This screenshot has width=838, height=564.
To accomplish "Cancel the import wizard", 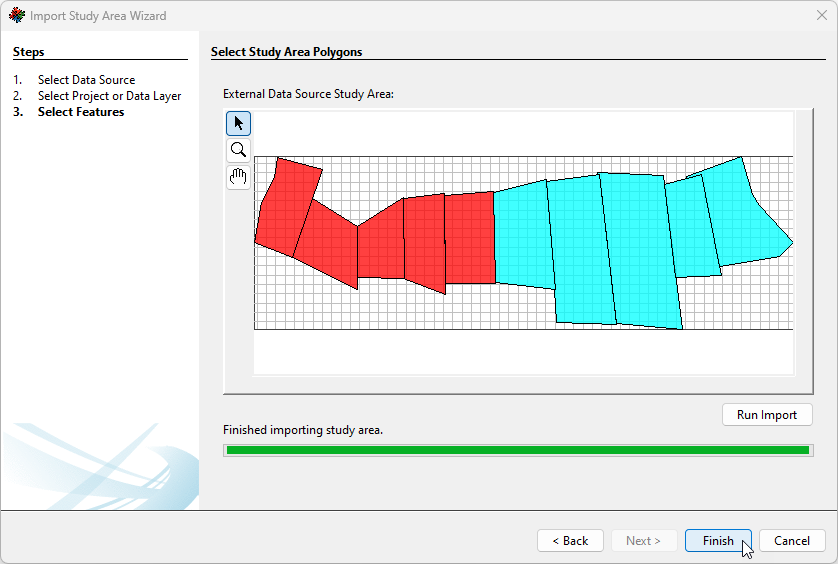I will [792, 541].
